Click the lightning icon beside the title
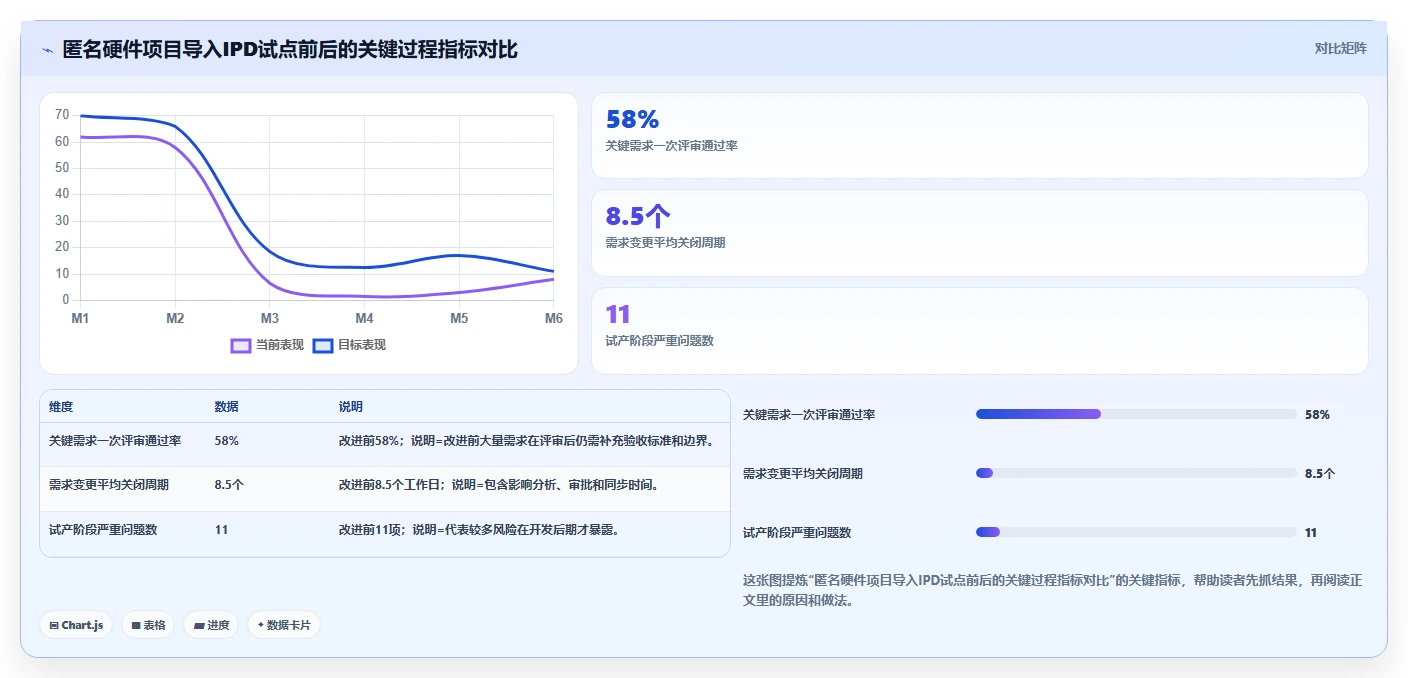Screen dimensions: 1408x678 (x=47, y=49)
